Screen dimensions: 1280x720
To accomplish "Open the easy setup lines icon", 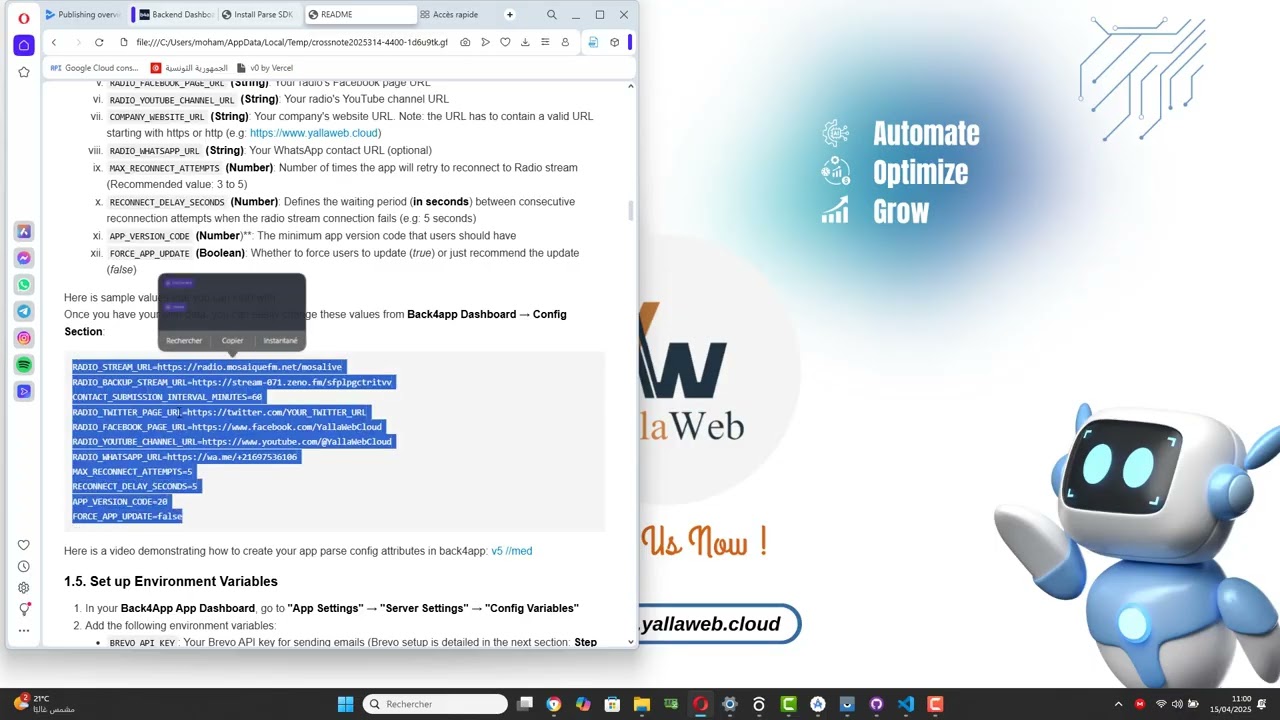I will pyautogui.click(x=545, y=42).
